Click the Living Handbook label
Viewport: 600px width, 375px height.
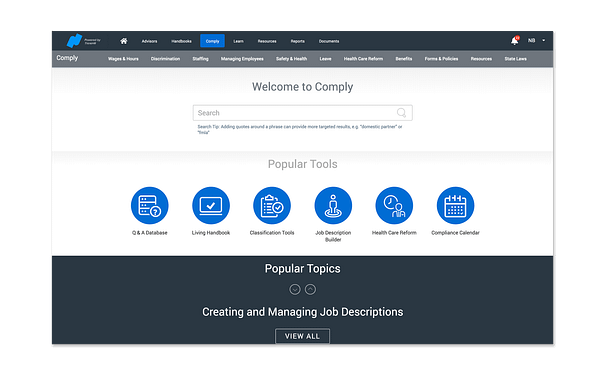tap(211, 233)
